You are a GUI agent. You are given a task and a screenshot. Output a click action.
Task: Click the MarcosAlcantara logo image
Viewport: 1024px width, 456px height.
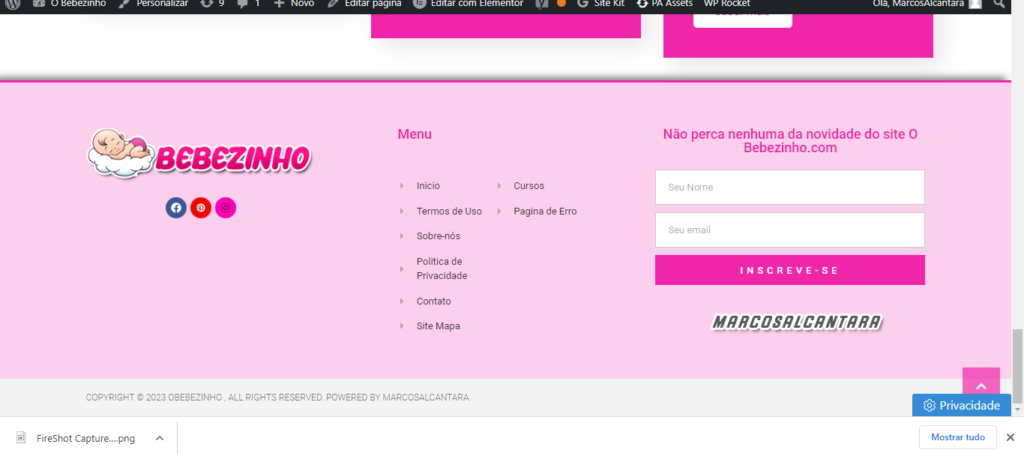(797, 322)
